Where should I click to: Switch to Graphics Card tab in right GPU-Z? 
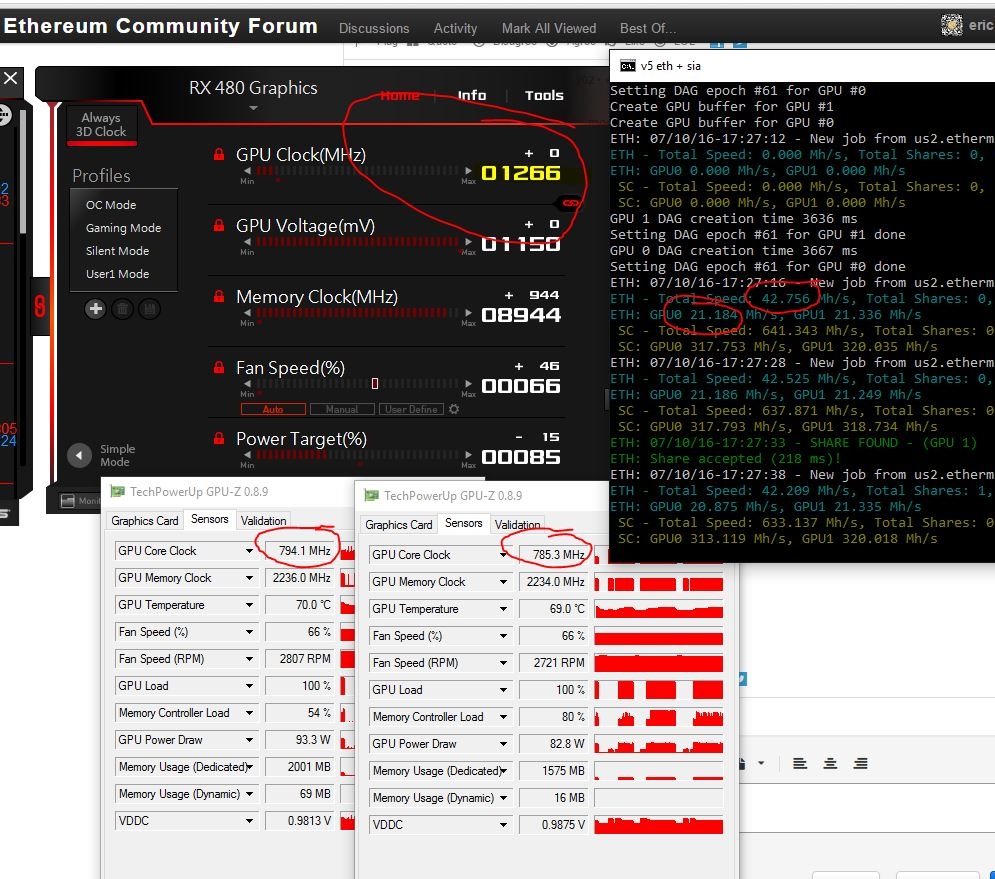coord(399,525)
